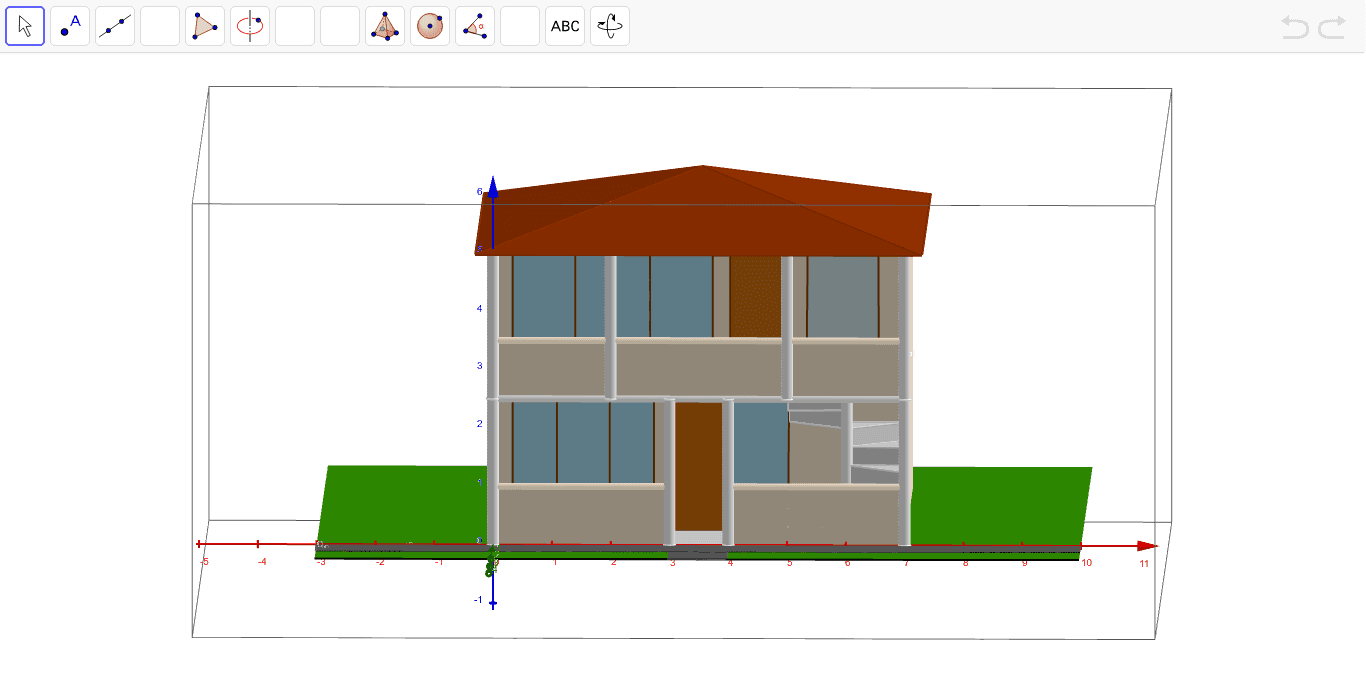The image size is (1366, 675).
Task: Select the Pyramid tool
Action: click(385, 26)
